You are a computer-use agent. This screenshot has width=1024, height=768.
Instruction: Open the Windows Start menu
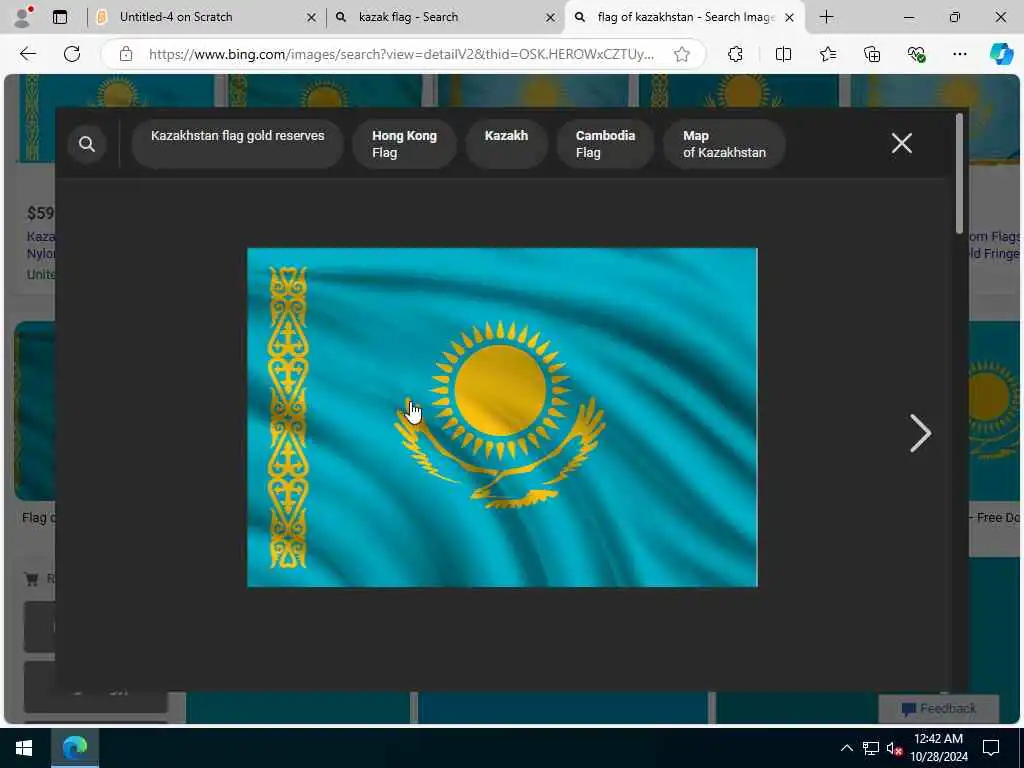pos(24,748)
